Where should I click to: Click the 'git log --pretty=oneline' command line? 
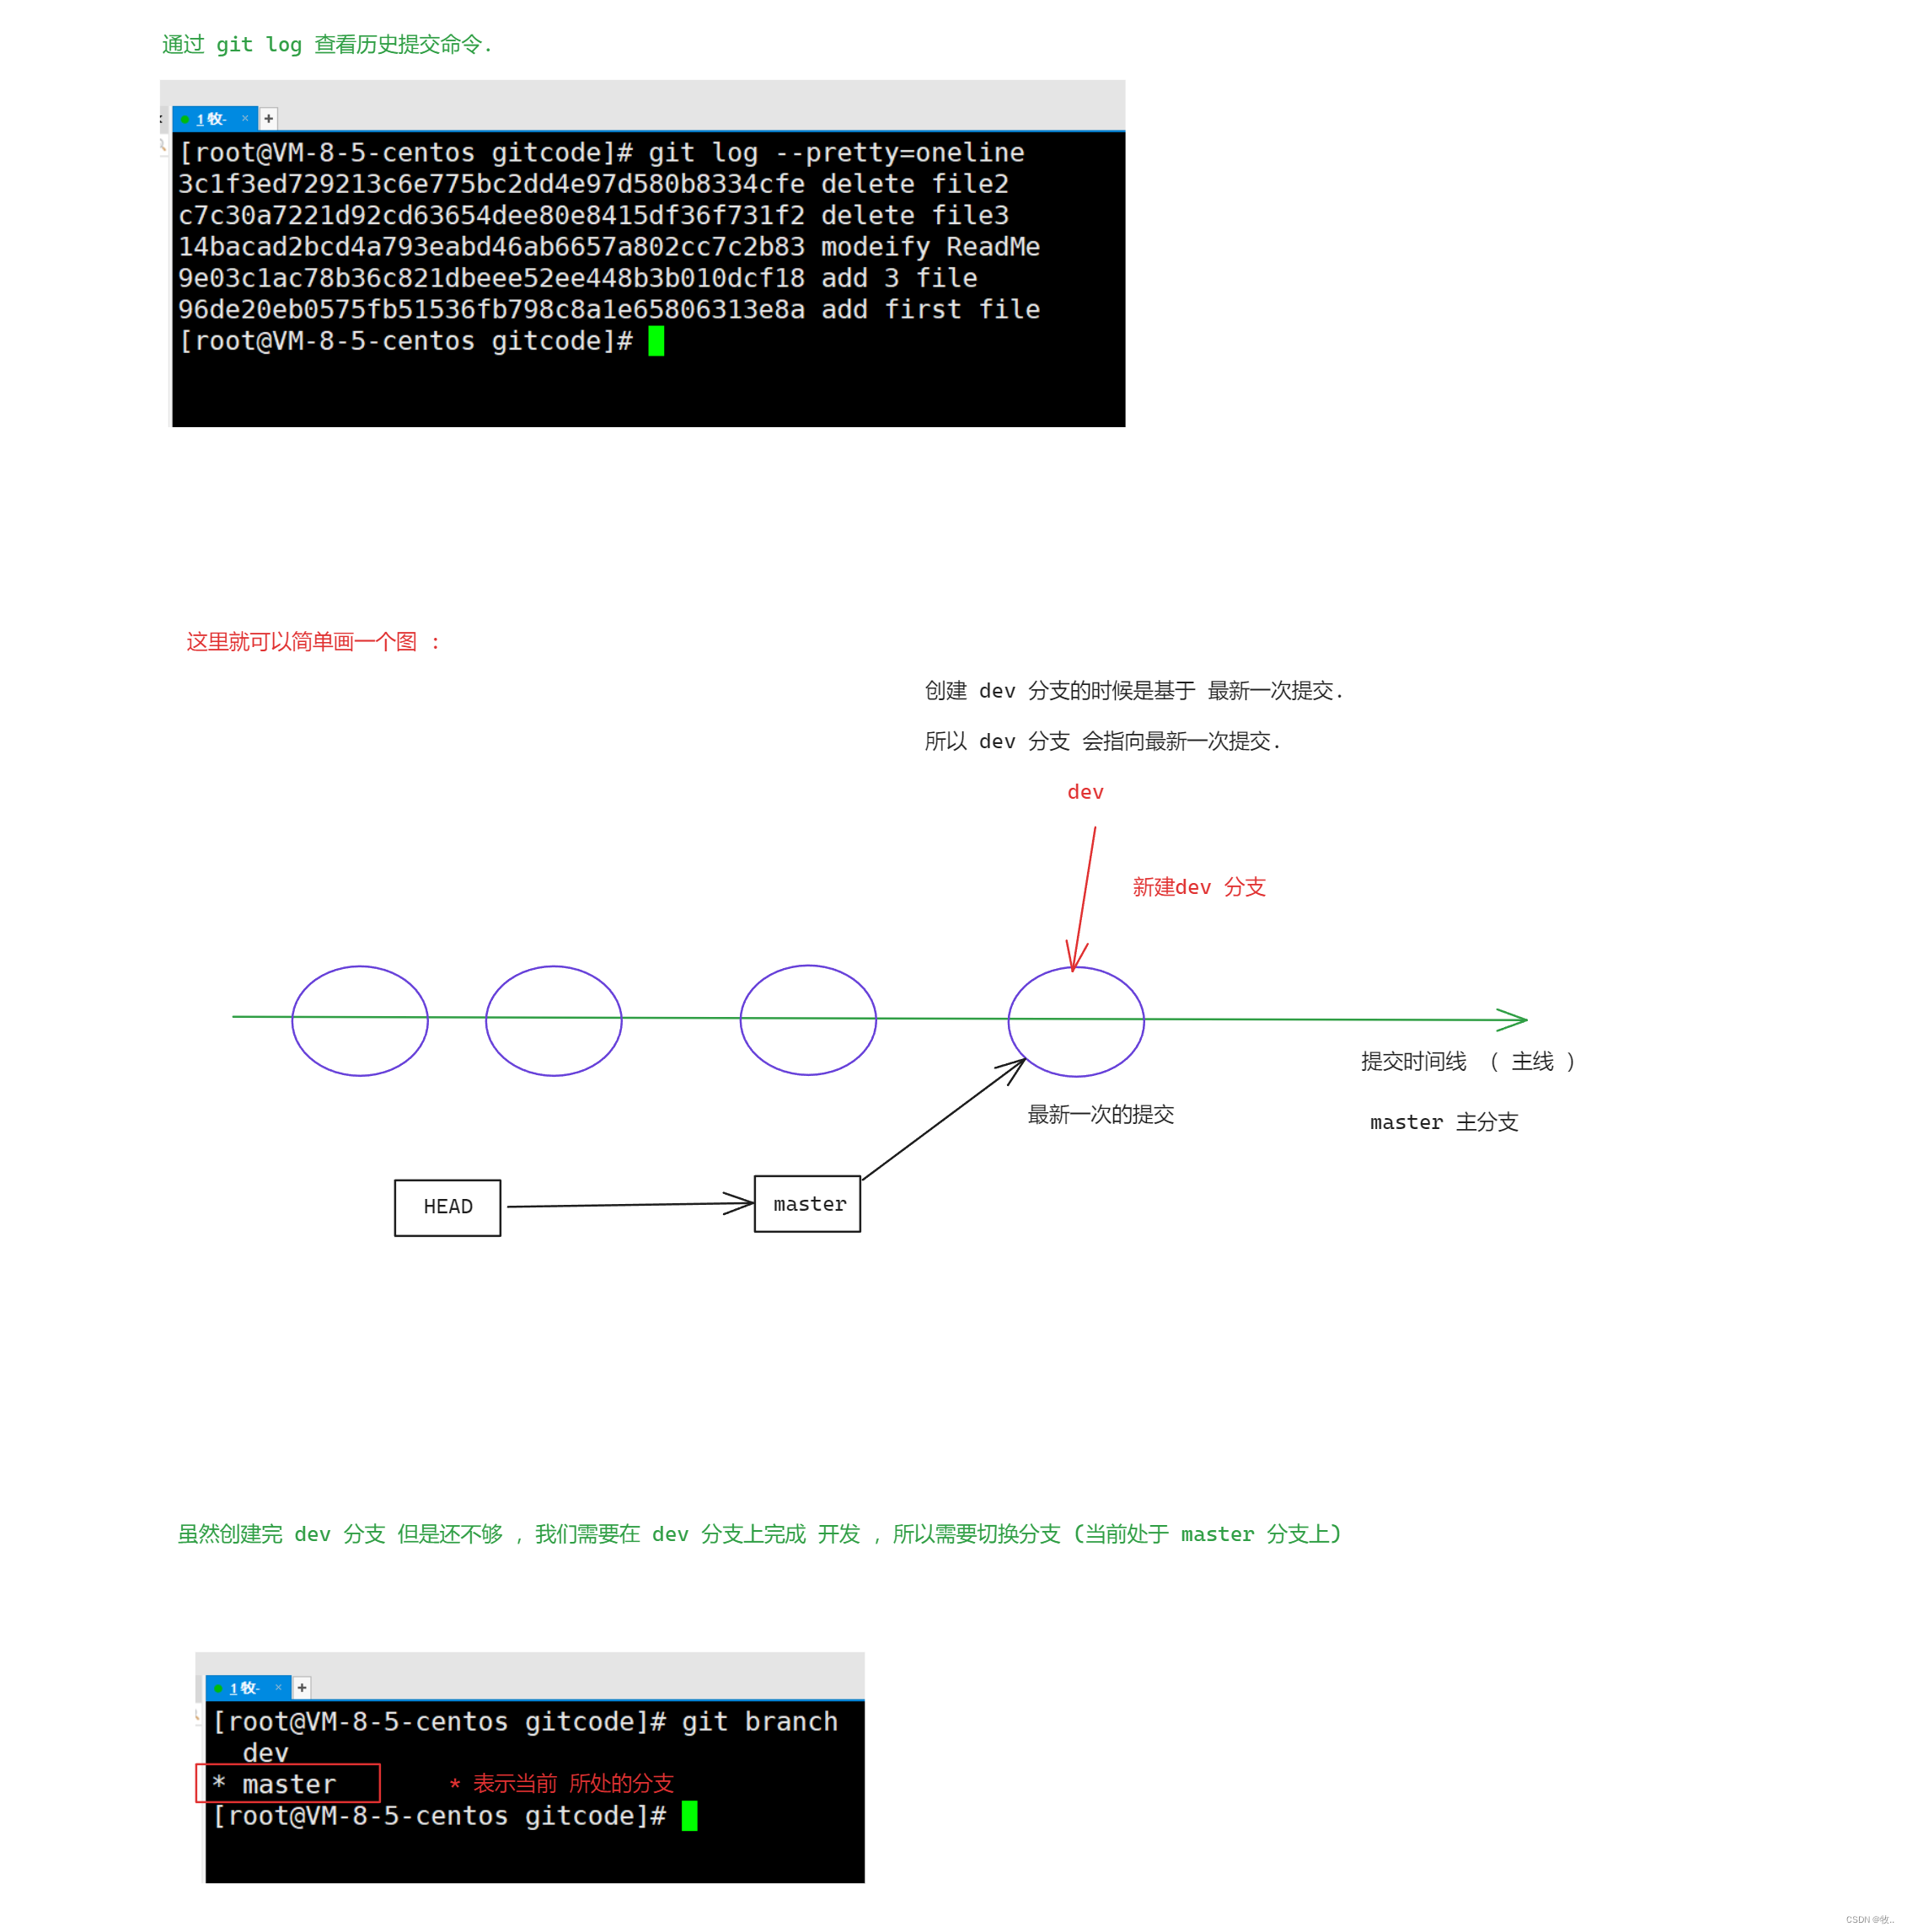[x=601, y=153]
